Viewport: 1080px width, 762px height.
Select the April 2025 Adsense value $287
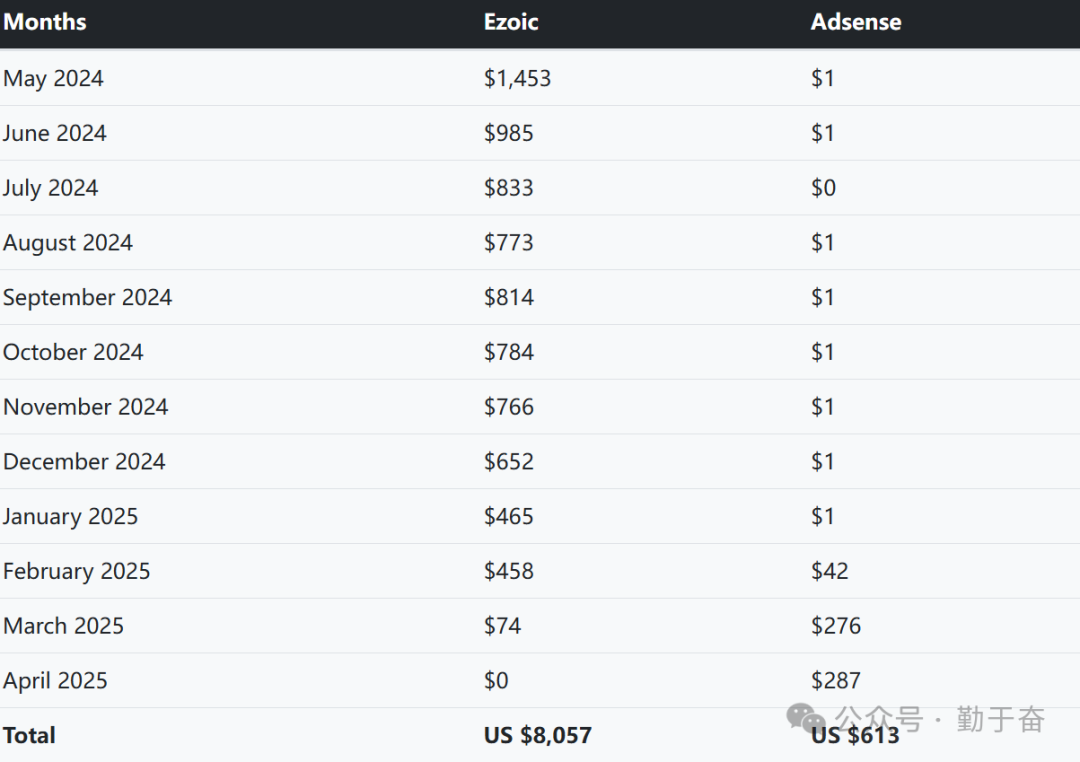(x=836, y=681)
